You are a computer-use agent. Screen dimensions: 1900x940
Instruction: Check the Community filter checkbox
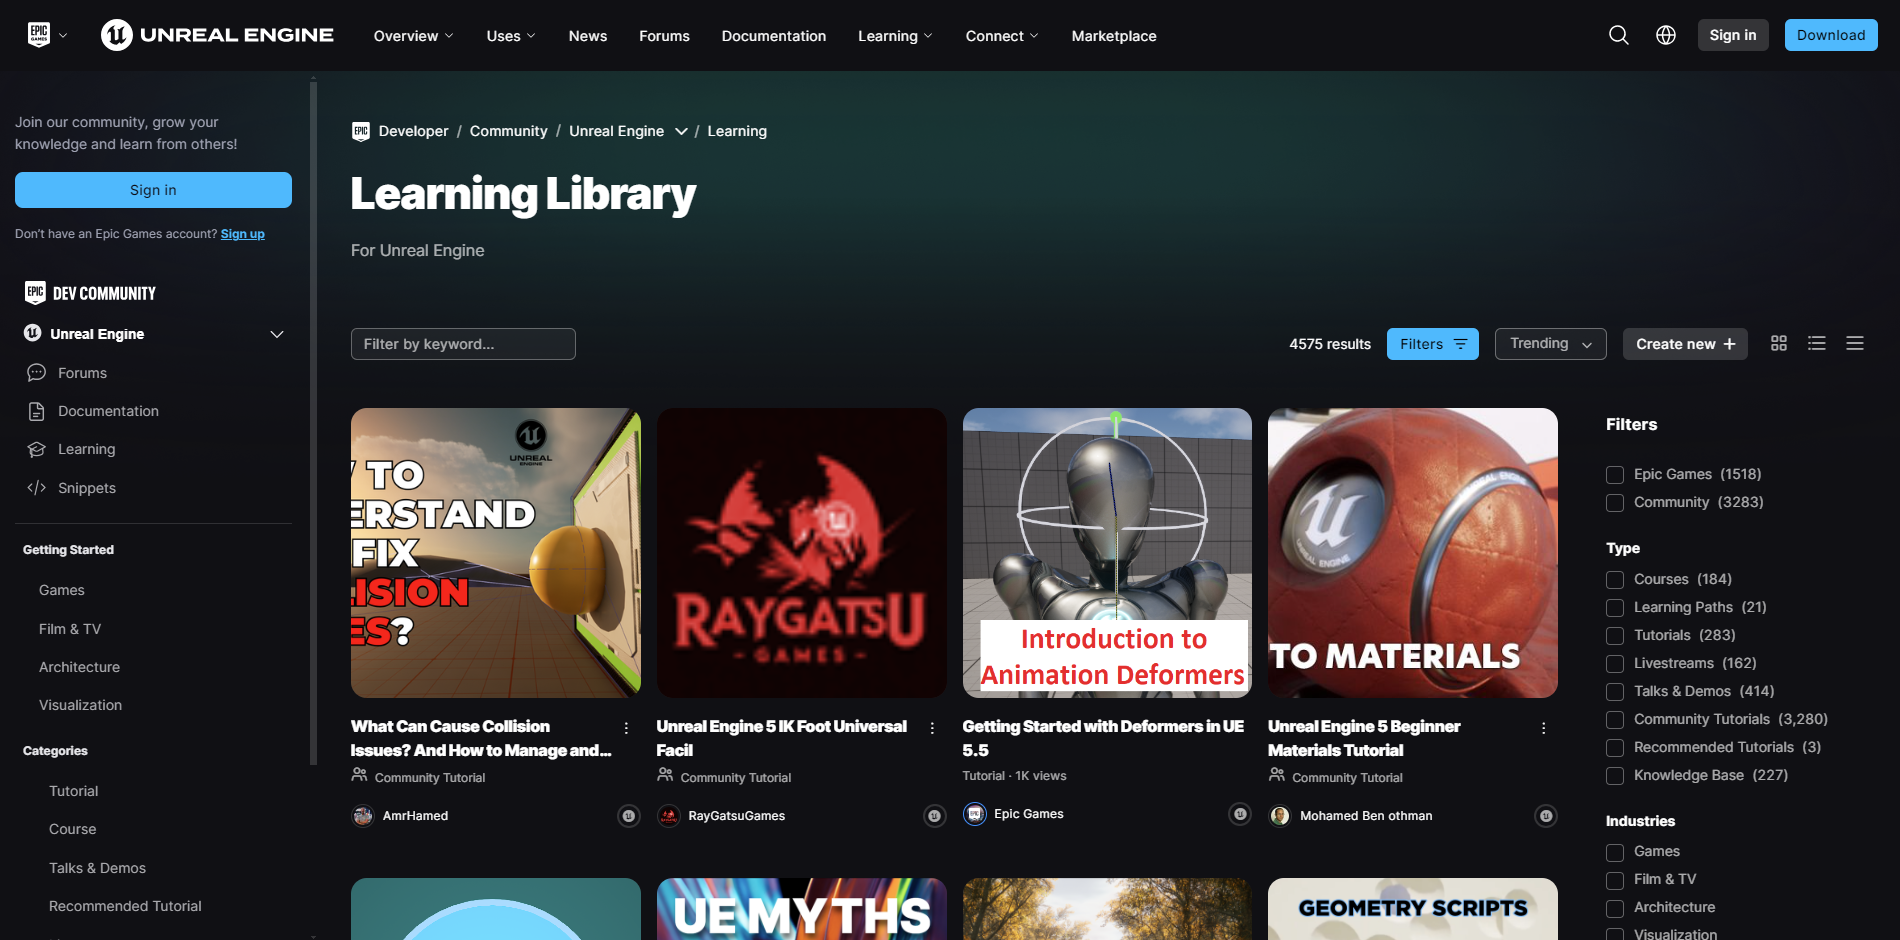click(x=1615, y=503)
